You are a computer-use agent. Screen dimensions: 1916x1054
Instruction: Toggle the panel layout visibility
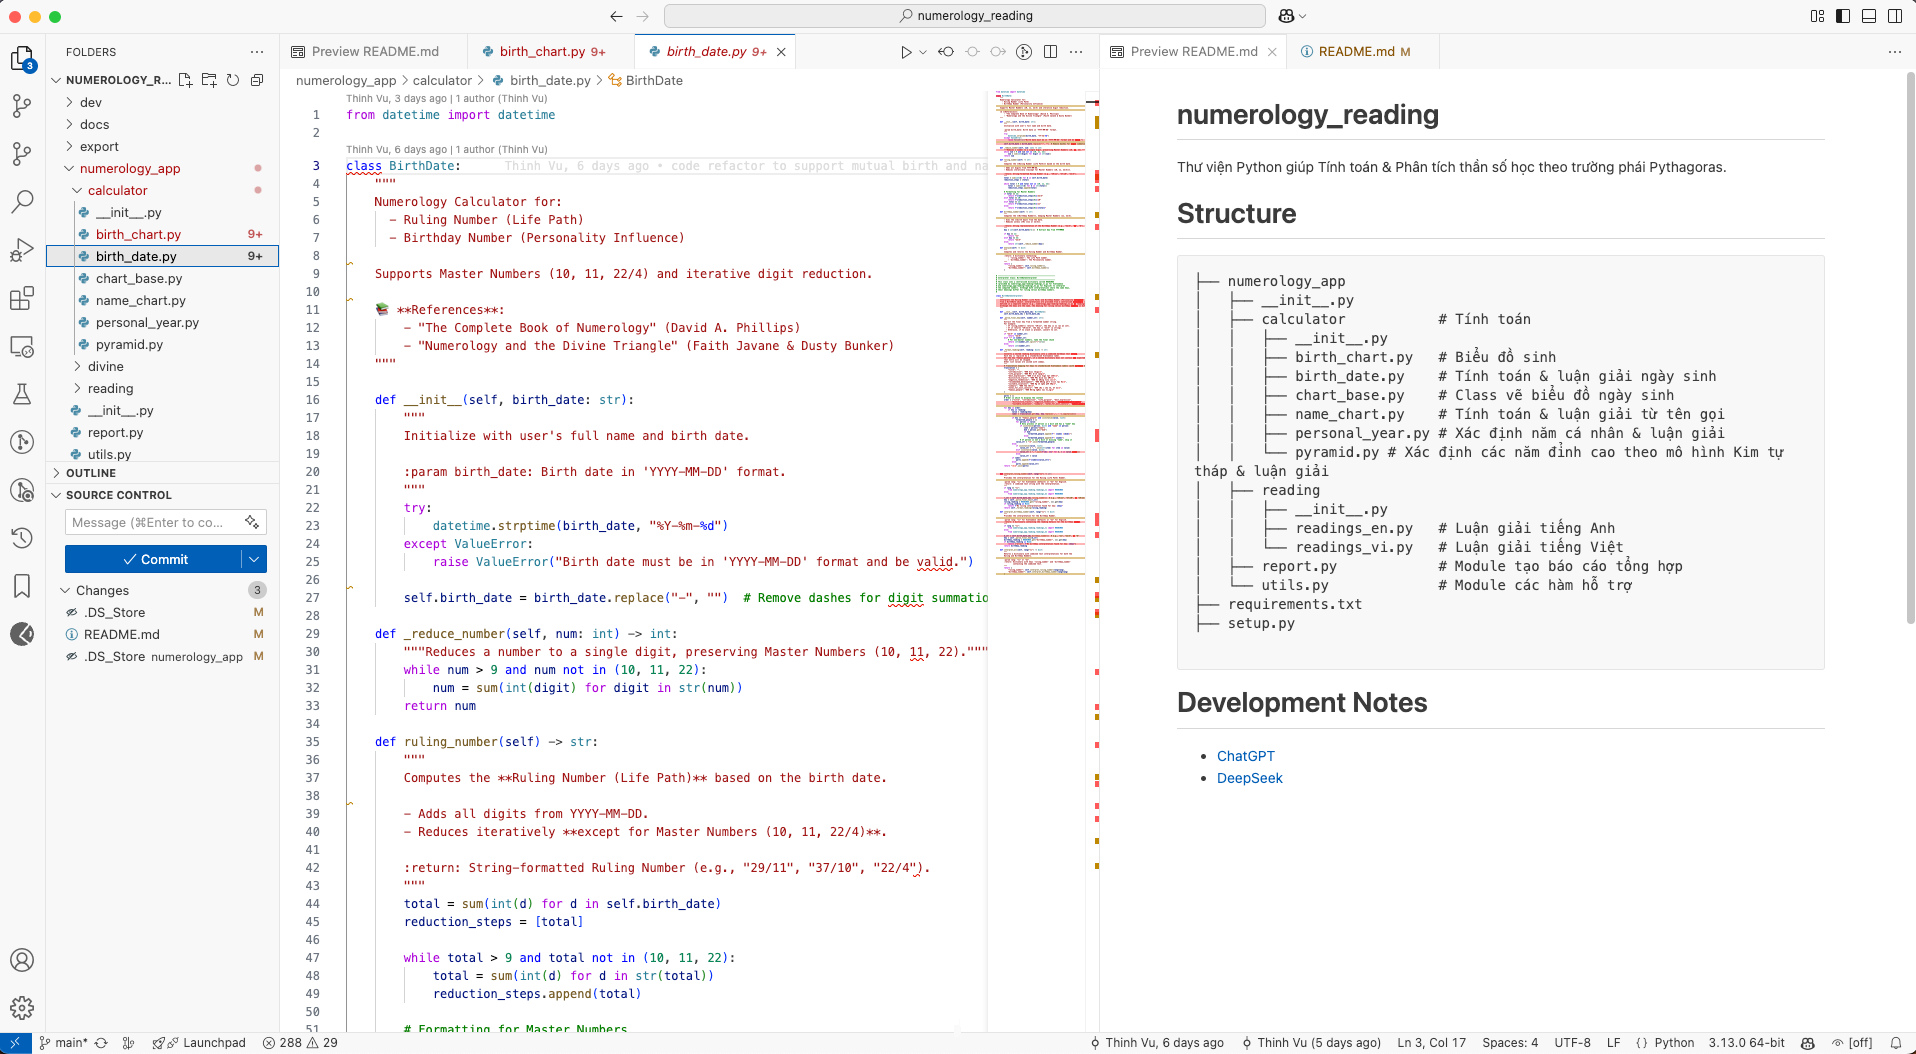pyautogui.click(x=1868, y=16)
